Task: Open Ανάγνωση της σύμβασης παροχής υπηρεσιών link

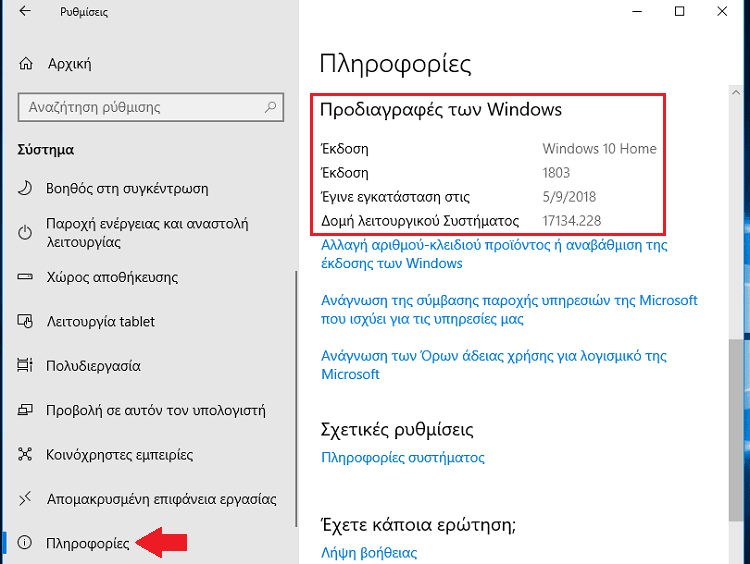Action: 509,310
